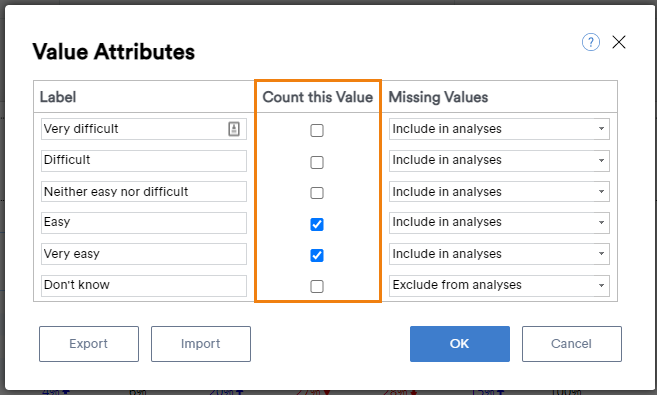Image resolution: width=657 pixels, height=395 pixels.
Task: Click the Count this Value column header
Action: 318,97
